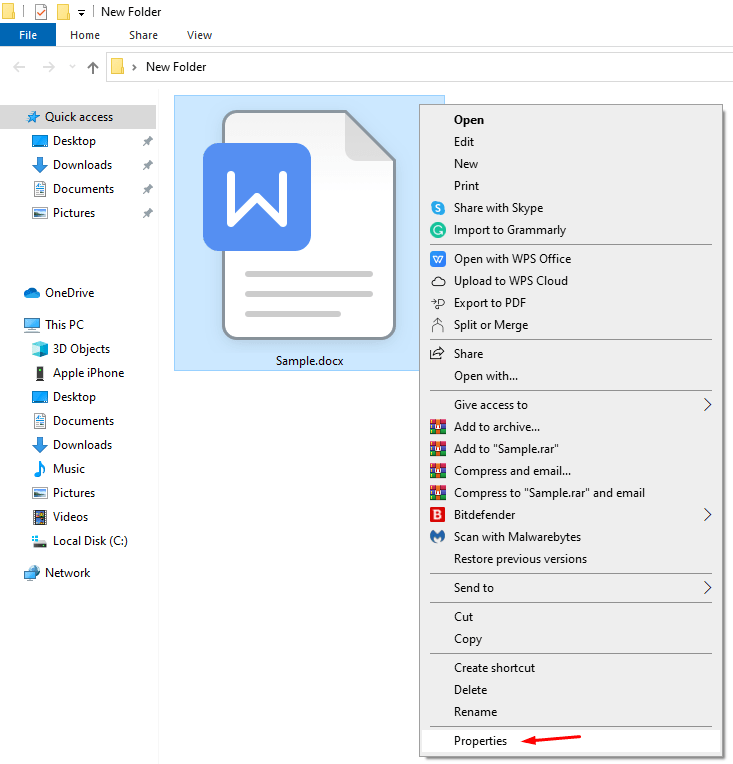This screenshot has width=733, height=764.
Task: Open the recent locations dropdown arrow
Action: 72,67
